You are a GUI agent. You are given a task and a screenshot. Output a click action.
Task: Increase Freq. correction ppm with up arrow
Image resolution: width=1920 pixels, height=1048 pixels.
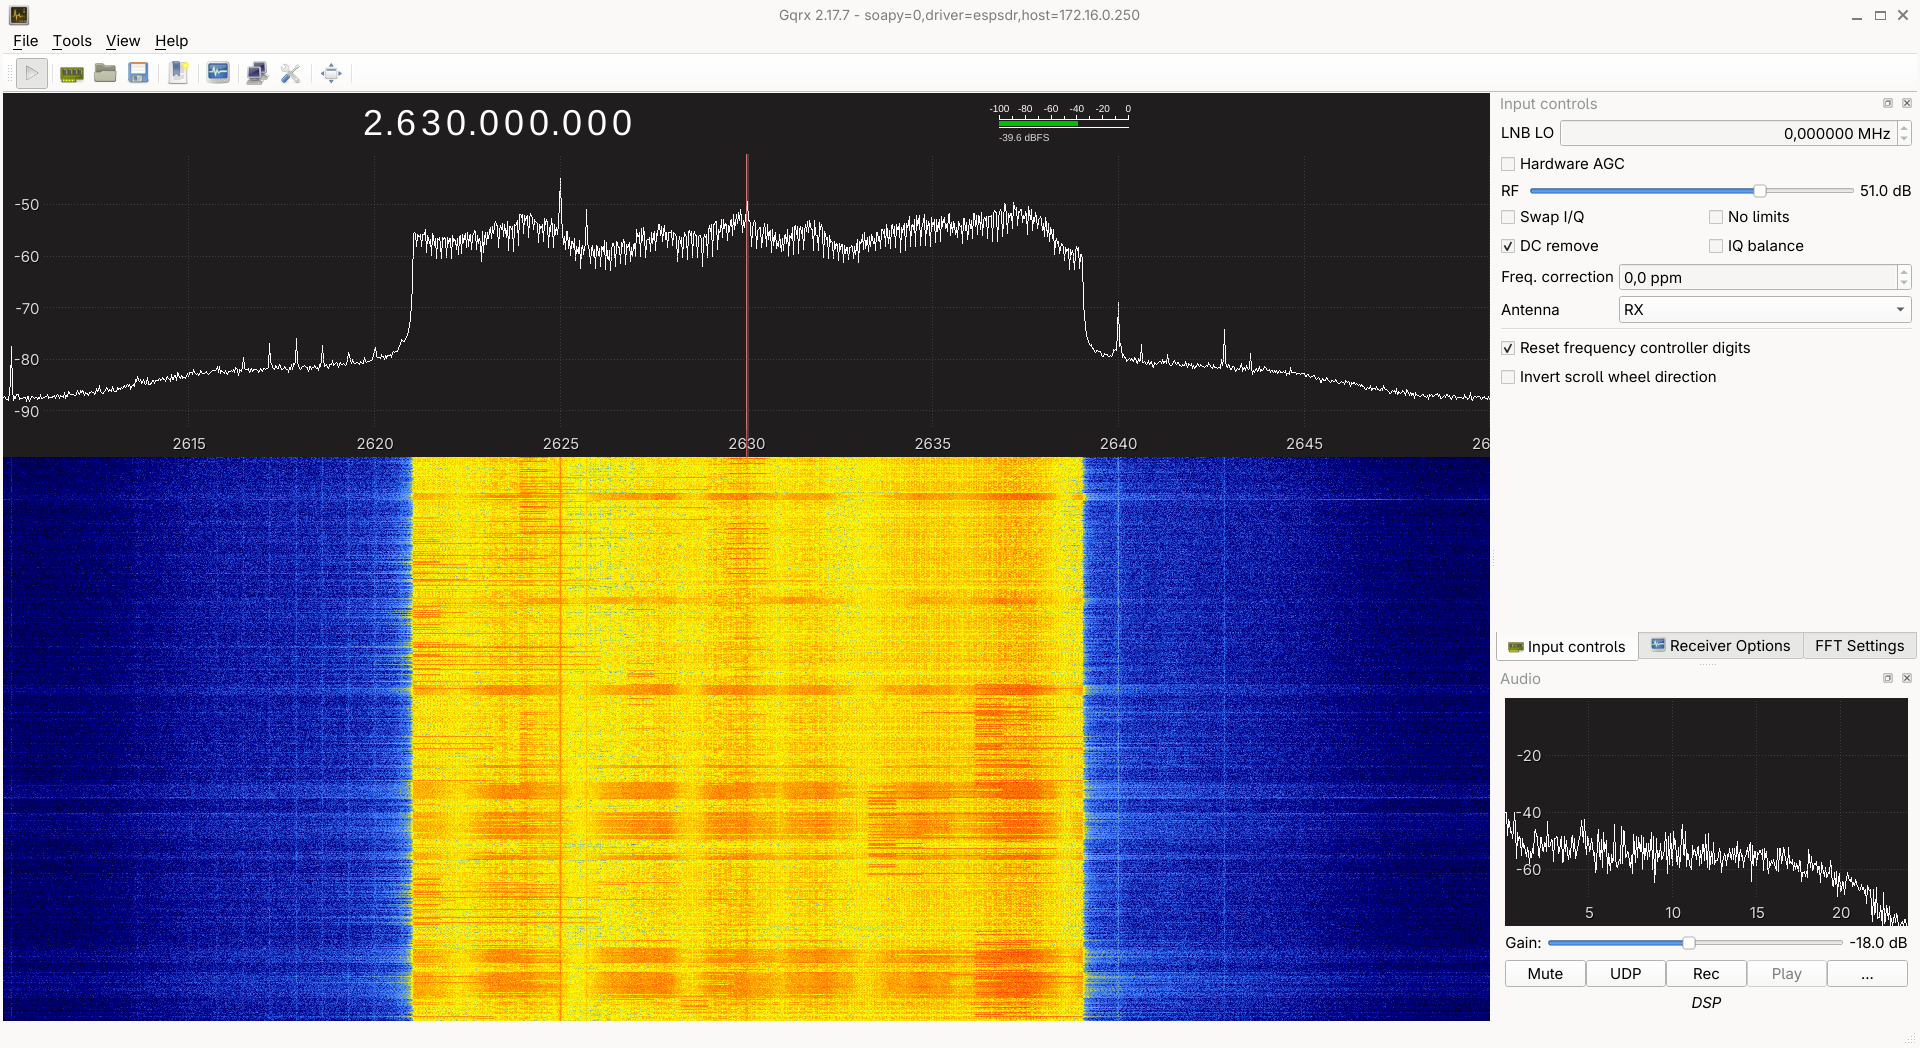[1904, 271]
